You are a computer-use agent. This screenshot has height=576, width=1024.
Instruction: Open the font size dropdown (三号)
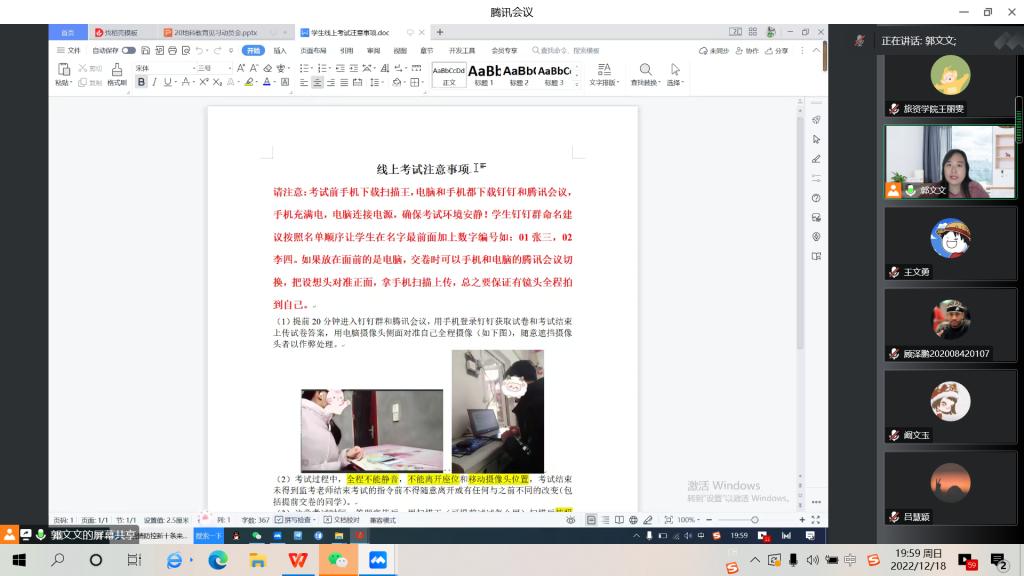point(211,68)
